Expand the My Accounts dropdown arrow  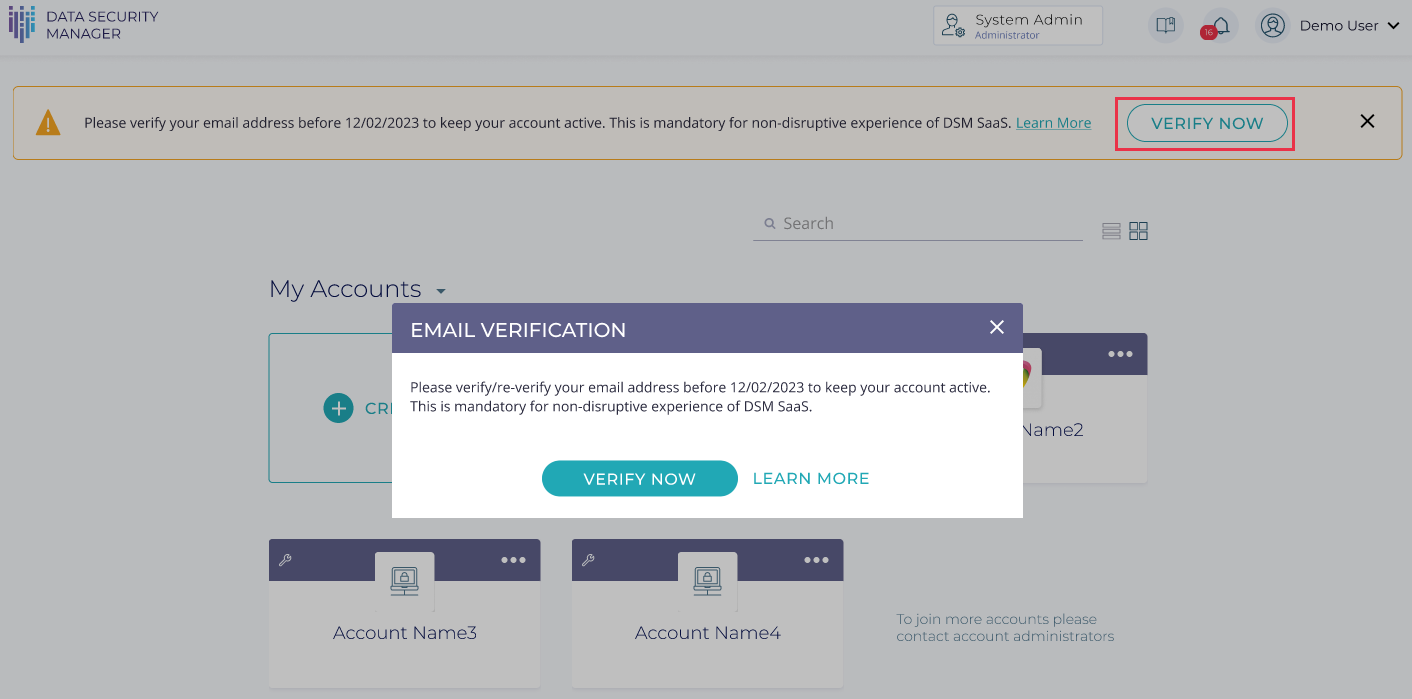440,291
